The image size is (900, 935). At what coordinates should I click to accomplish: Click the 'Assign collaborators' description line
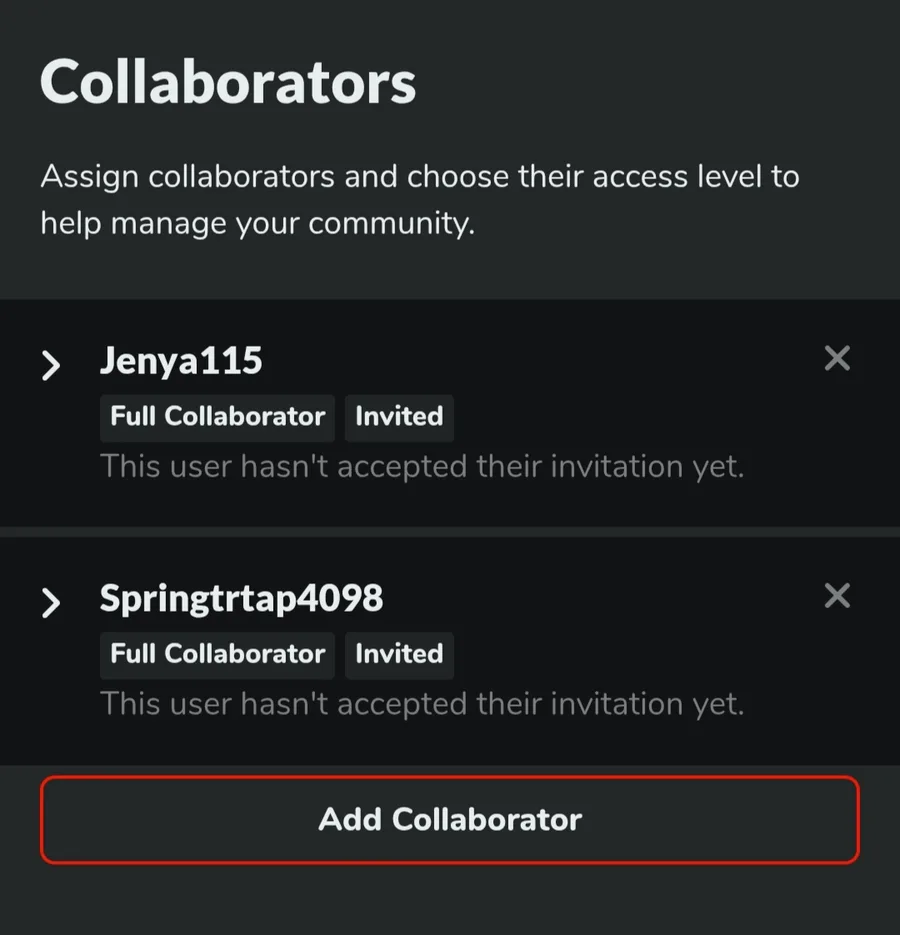[x=420, y=178]
